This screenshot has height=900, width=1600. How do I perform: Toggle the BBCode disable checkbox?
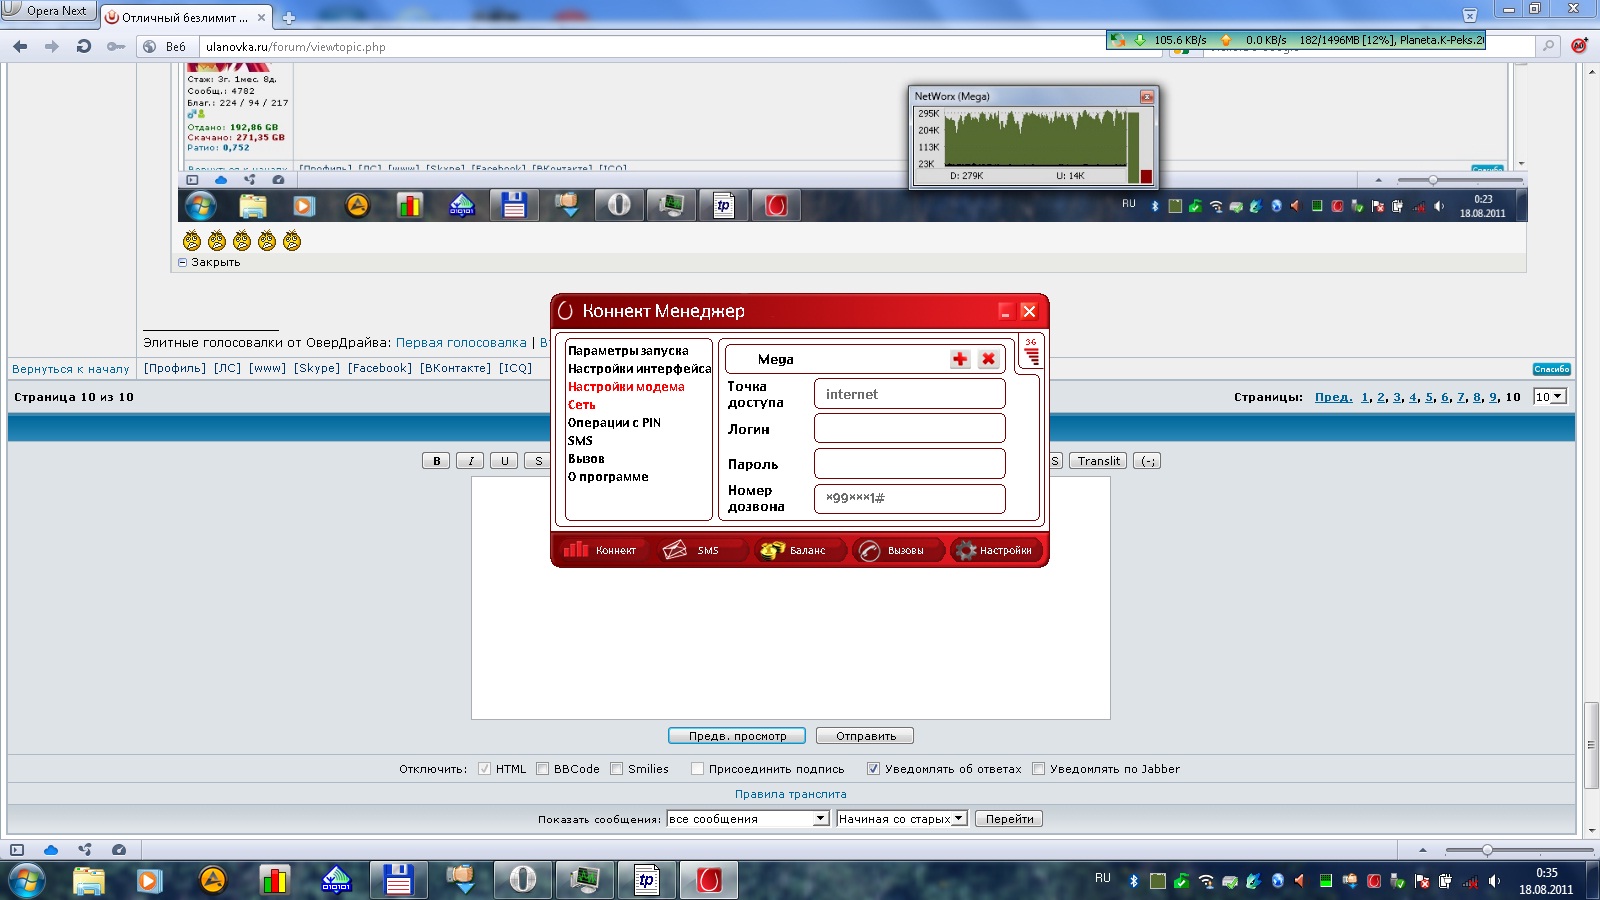pyautogui.click(x=542, y=769)
